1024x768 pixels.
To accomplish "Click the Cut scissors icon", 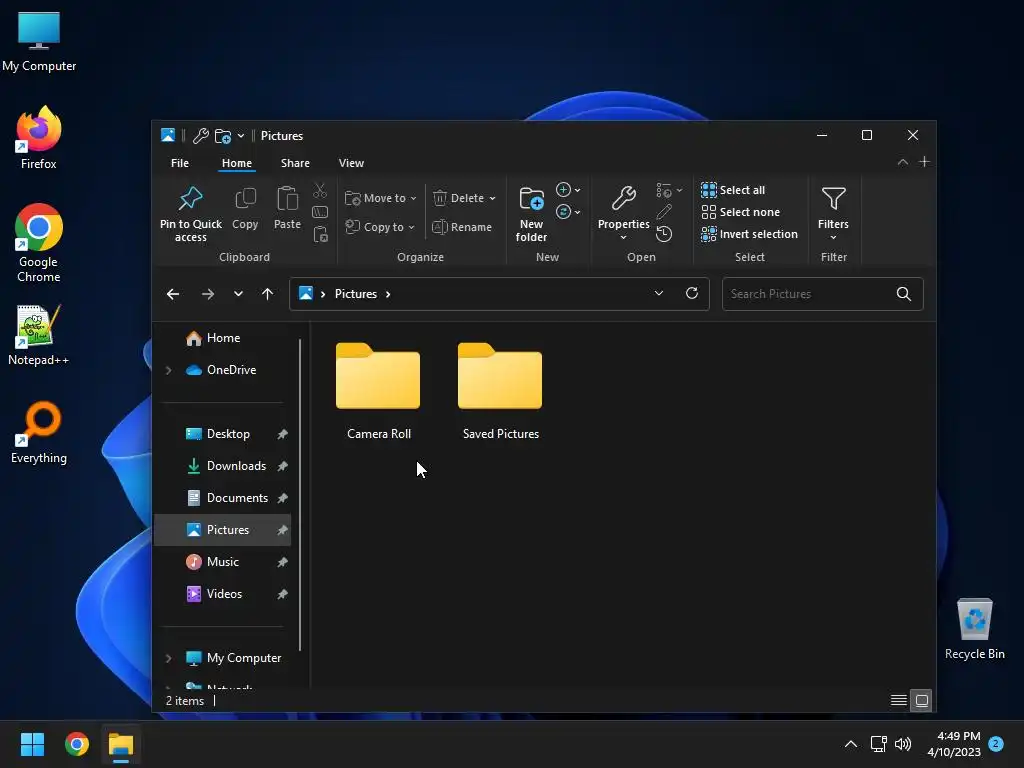I will pyautogui.click(x=320, y=190).
